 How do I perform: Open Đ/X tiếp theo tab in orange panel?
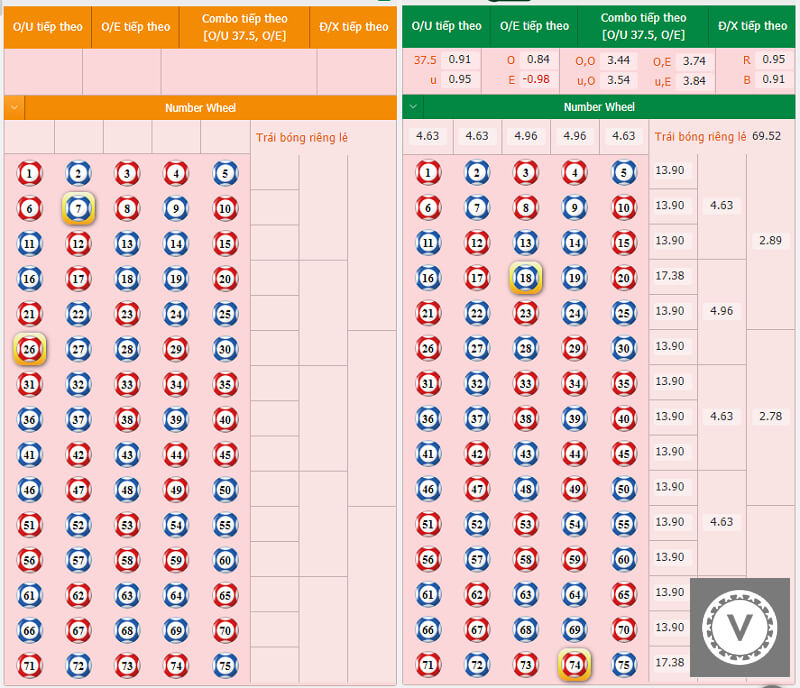(x=354, y=27)
